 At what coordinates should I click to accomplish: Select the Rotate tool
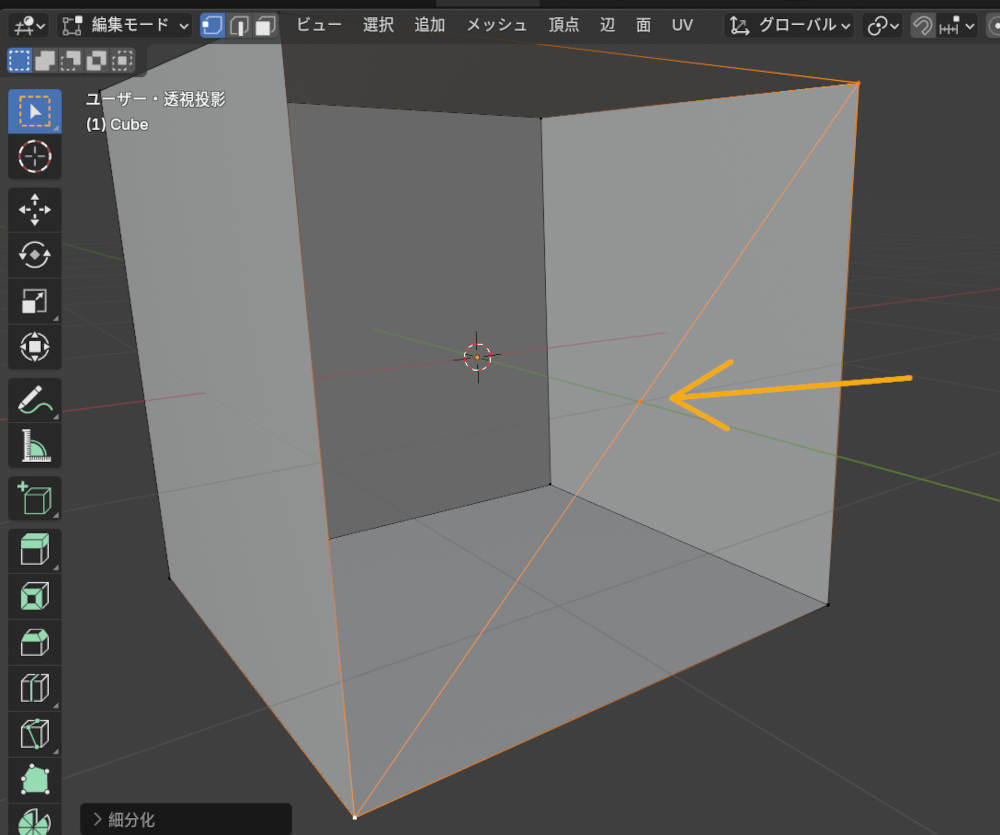click(35, 255)
